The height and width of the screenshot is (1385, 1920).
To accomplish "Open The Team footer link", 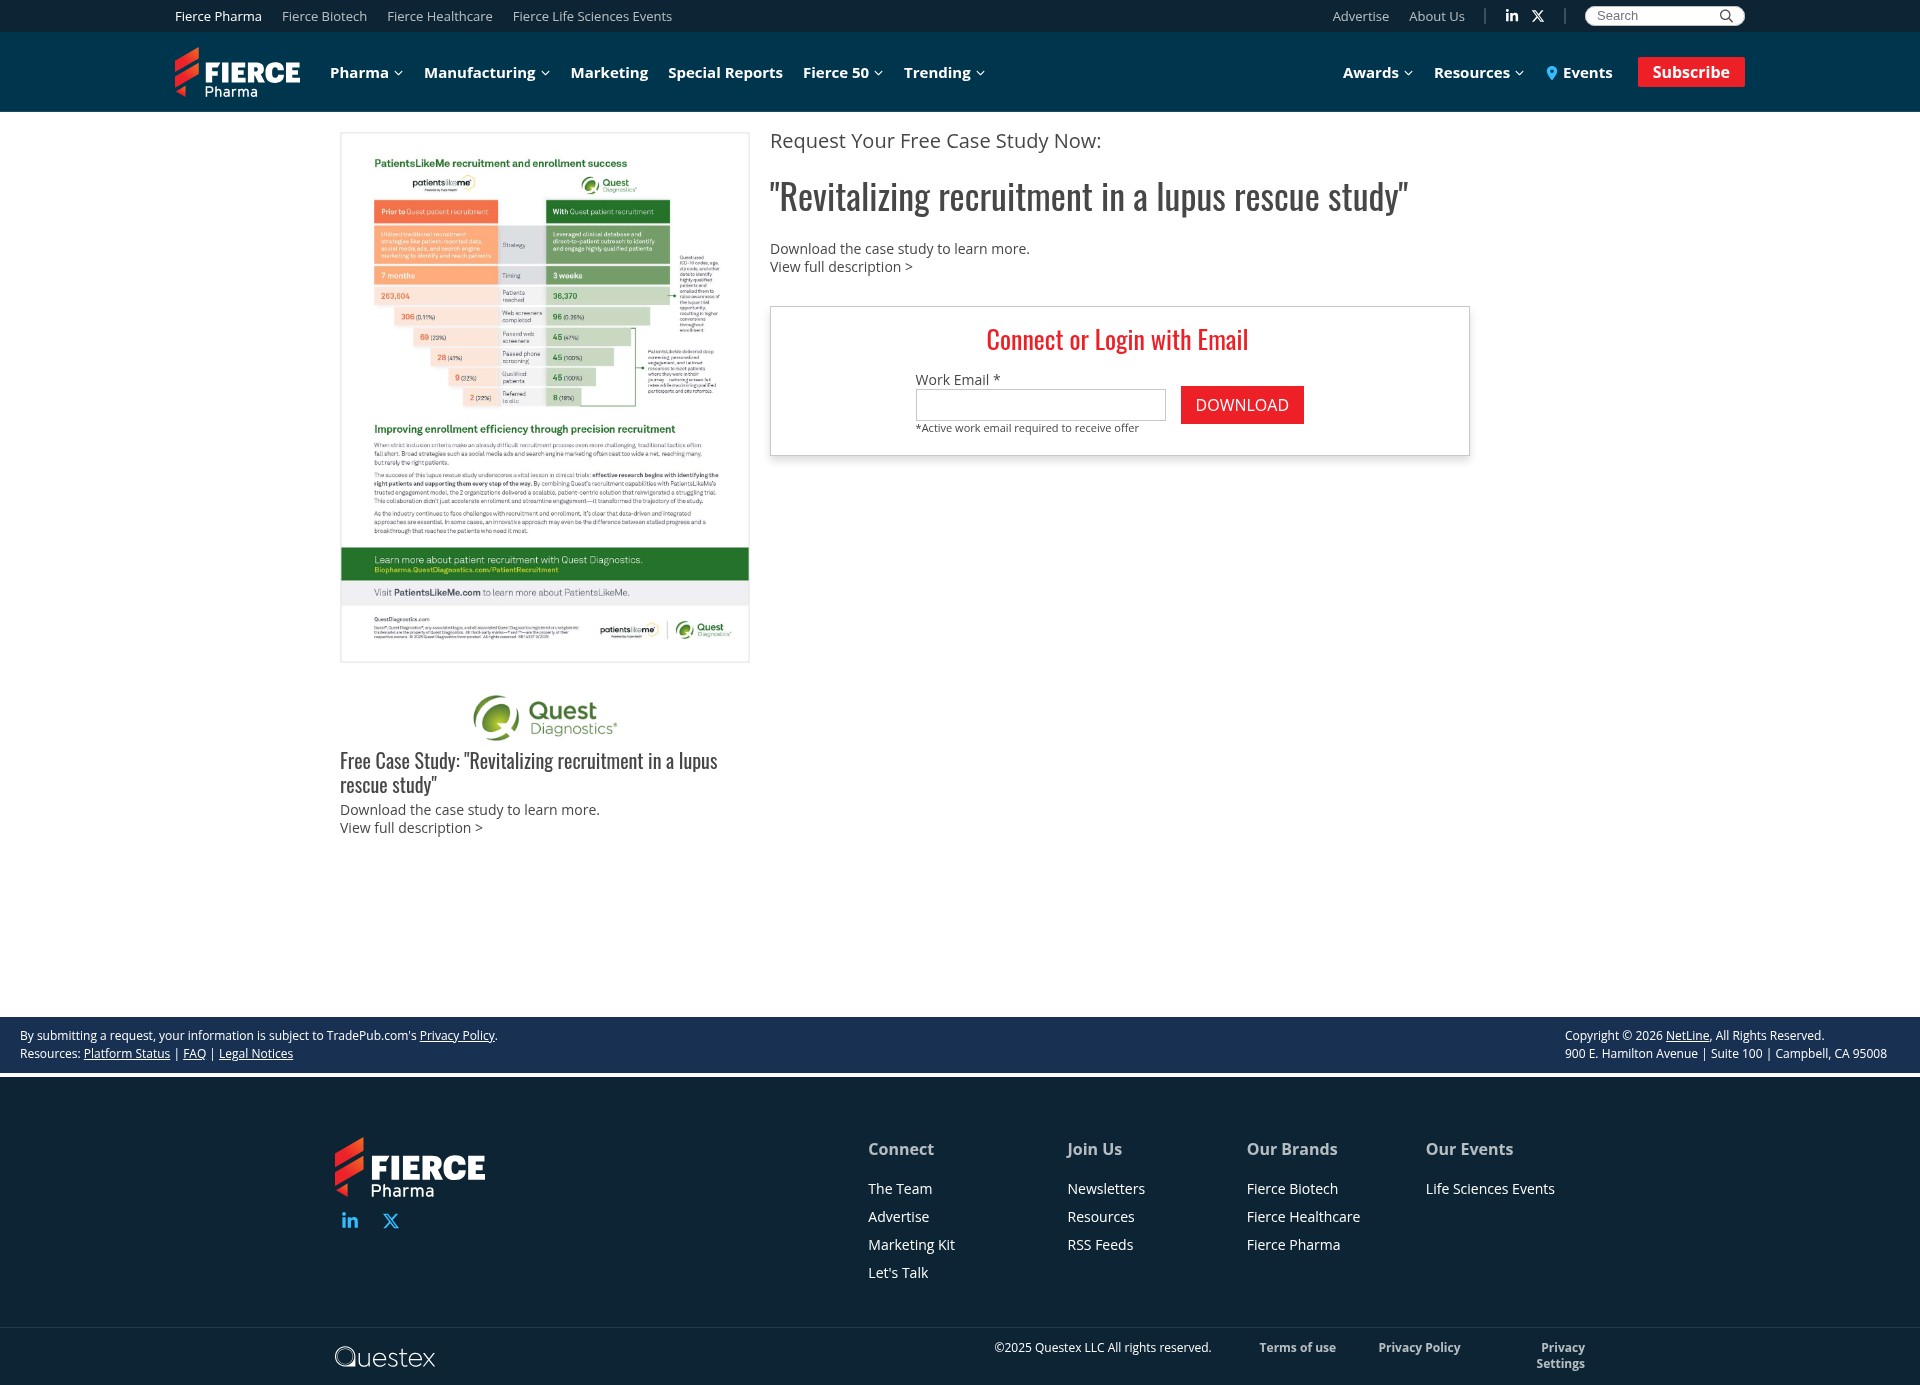I will [900, 1189].
